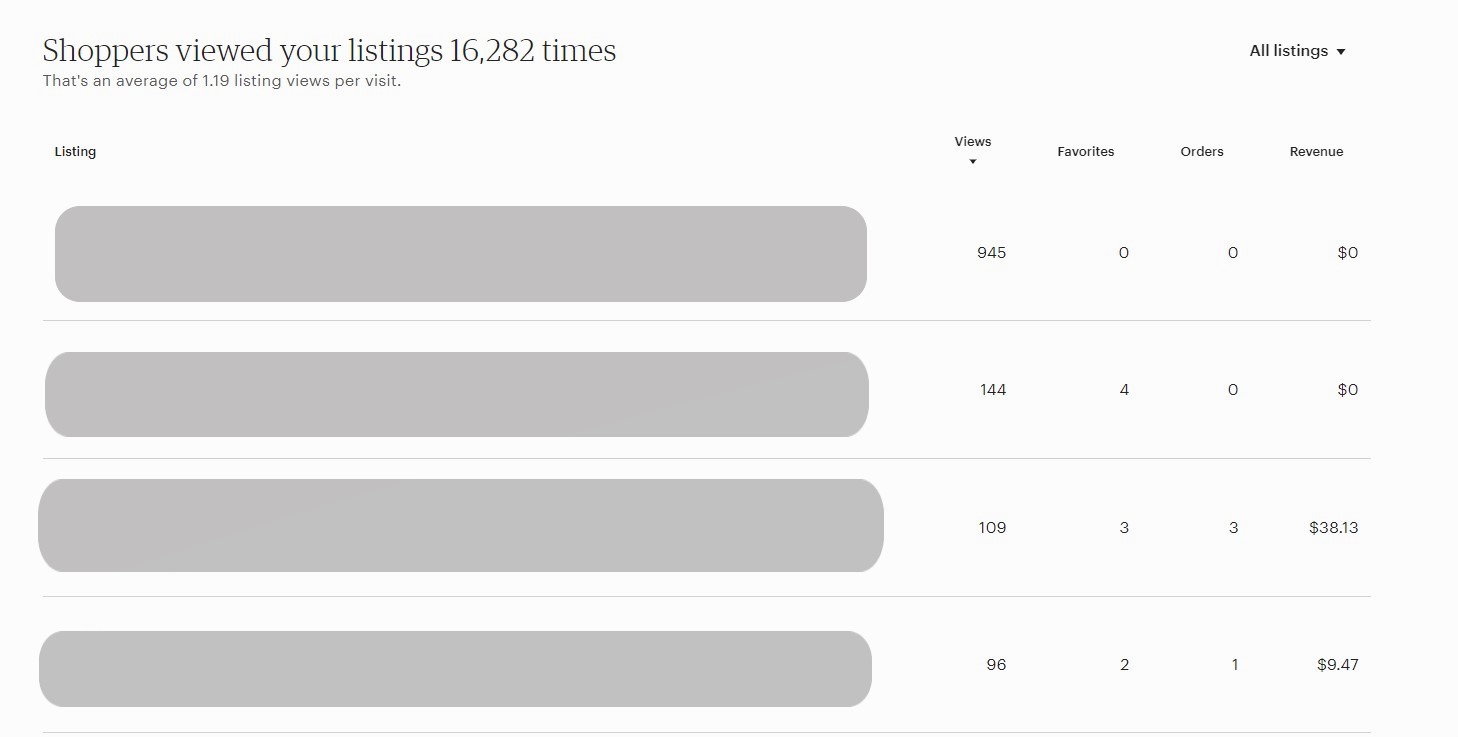This screenshot has width=1458, height=737.
Task: Click the Views sort arrow
Action: tap(972, 161)
